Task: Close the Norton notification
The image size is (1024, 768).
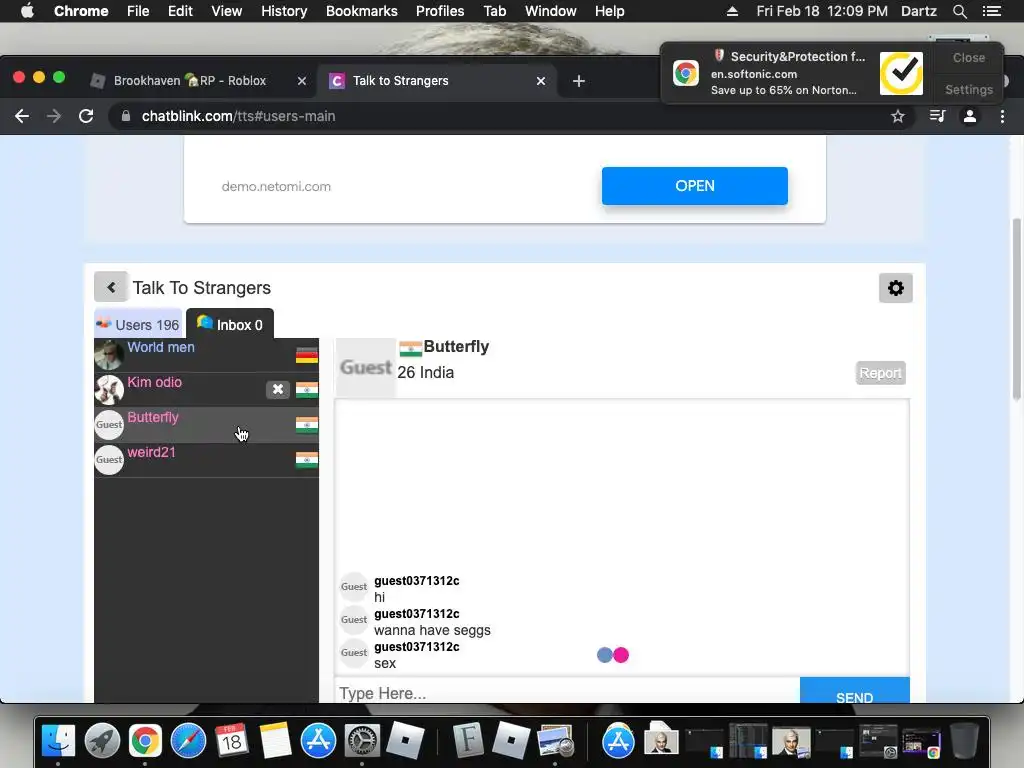Action: (968, 57)
